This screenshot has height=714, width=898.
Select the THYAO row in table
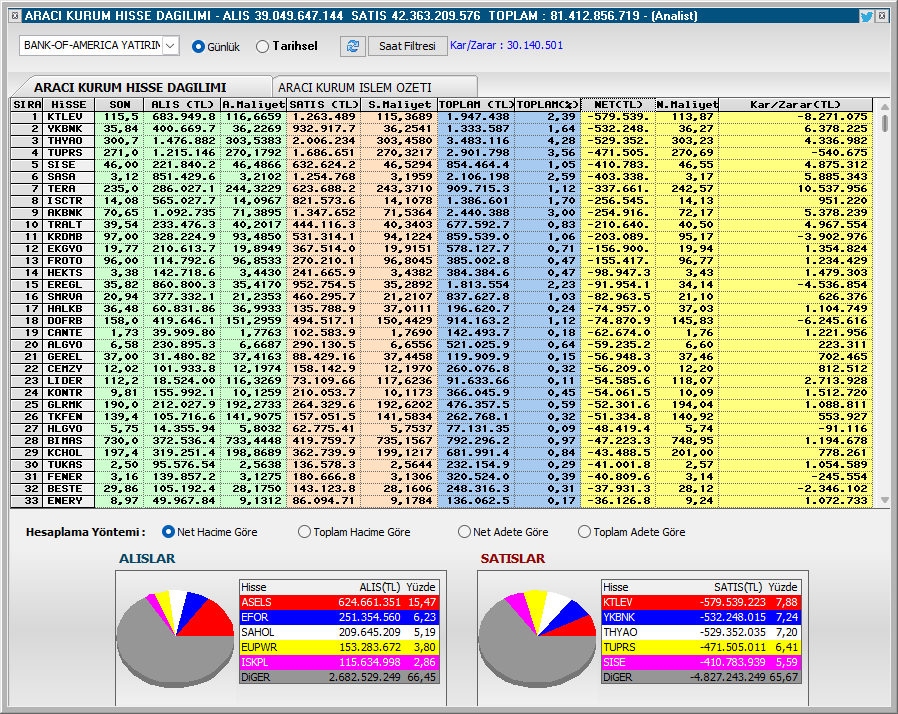442,141
